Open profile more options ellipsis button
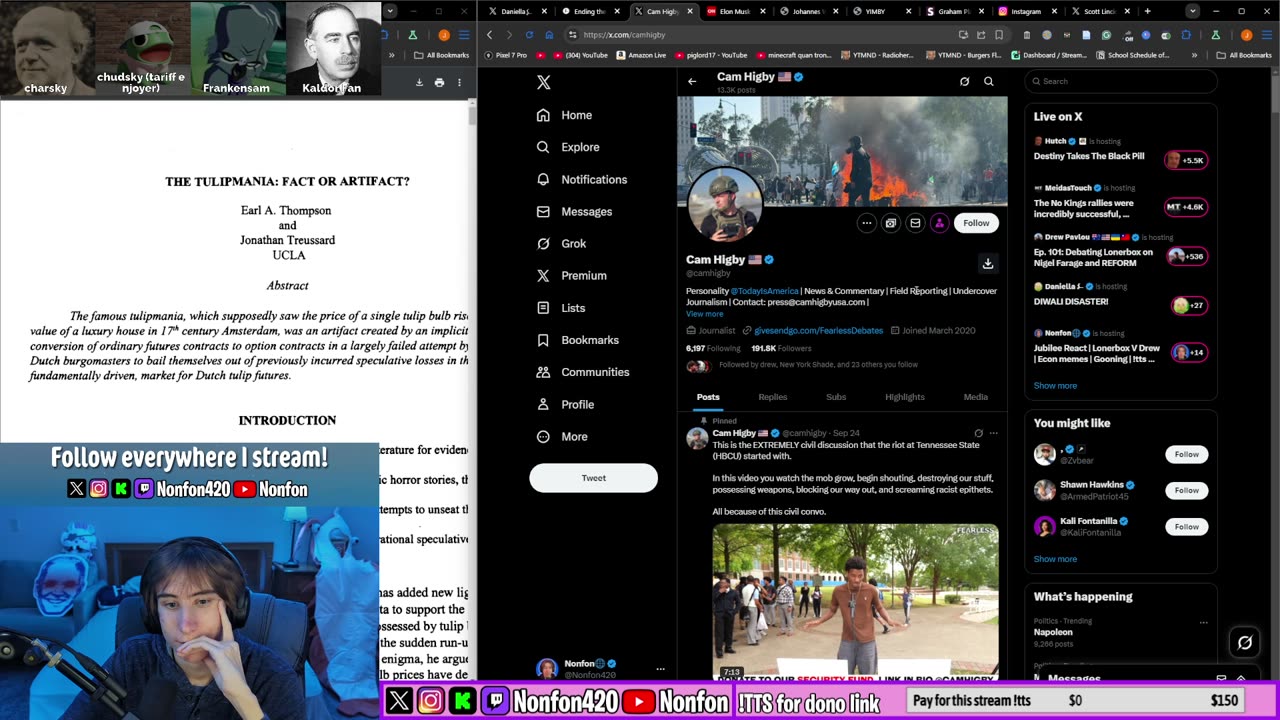This screenshot has height=720, width=1280. (867, 223)
